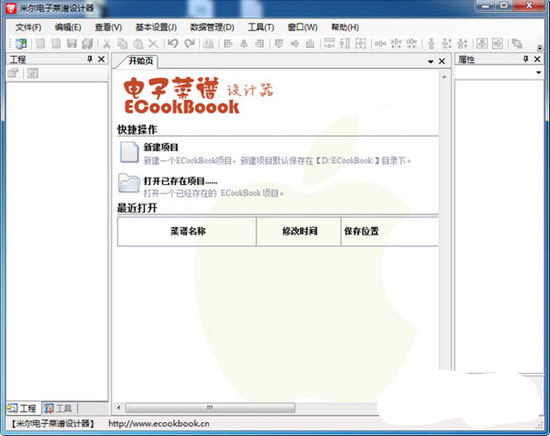This screenshot has width=550, height=436.
Task: Click the 修改时间 column header
Action: tap(299, 231)
